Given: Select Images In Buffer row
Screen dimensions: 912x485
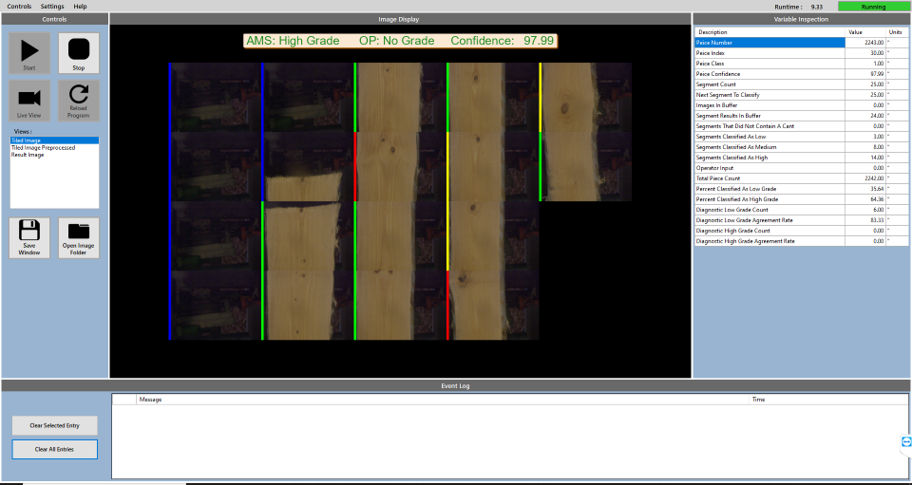Looking at the screenshot, I should (x=801, y=105).
